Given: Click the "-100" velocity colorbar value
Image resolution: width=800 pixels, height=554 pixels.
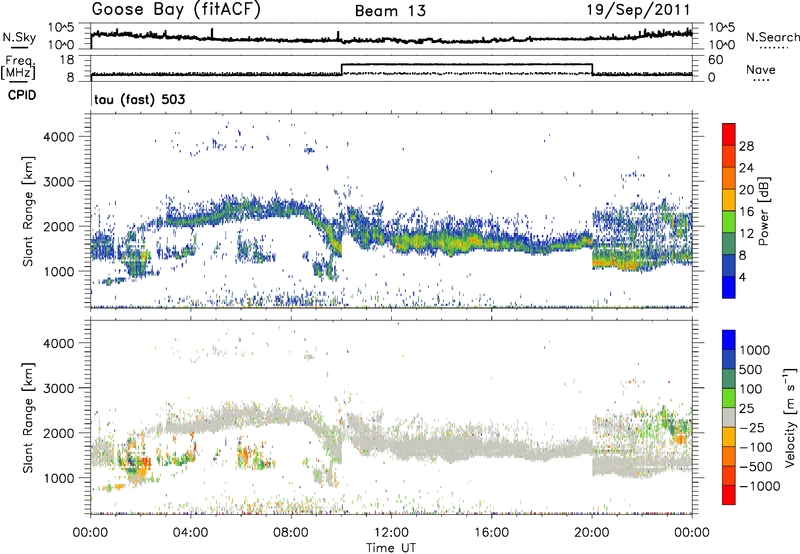Looking at the screenshot, I should (x=756, y=447).
